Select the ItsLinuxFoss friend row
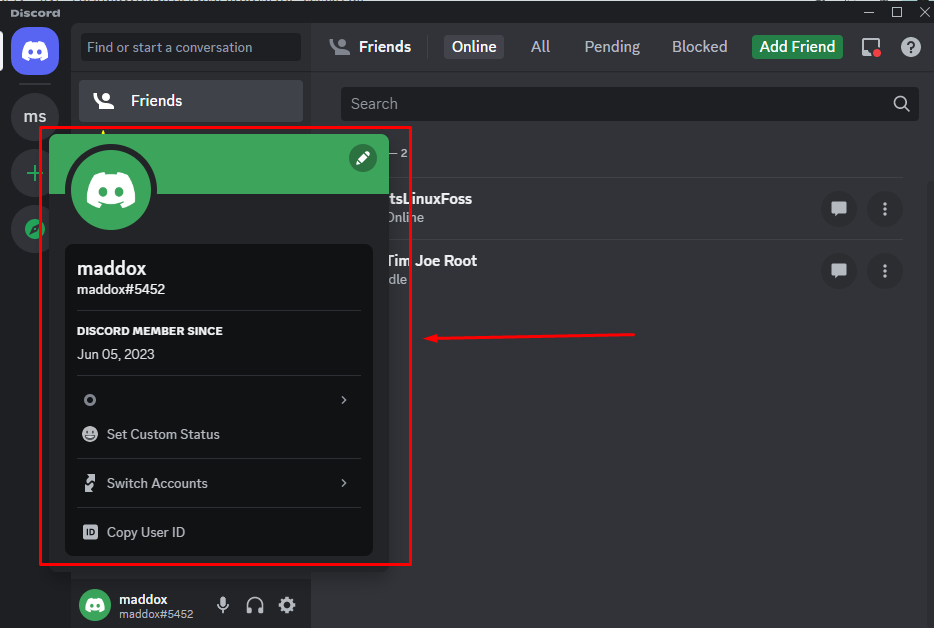The height and width of the screenshot is (628, 934). [x=645, y=209]
